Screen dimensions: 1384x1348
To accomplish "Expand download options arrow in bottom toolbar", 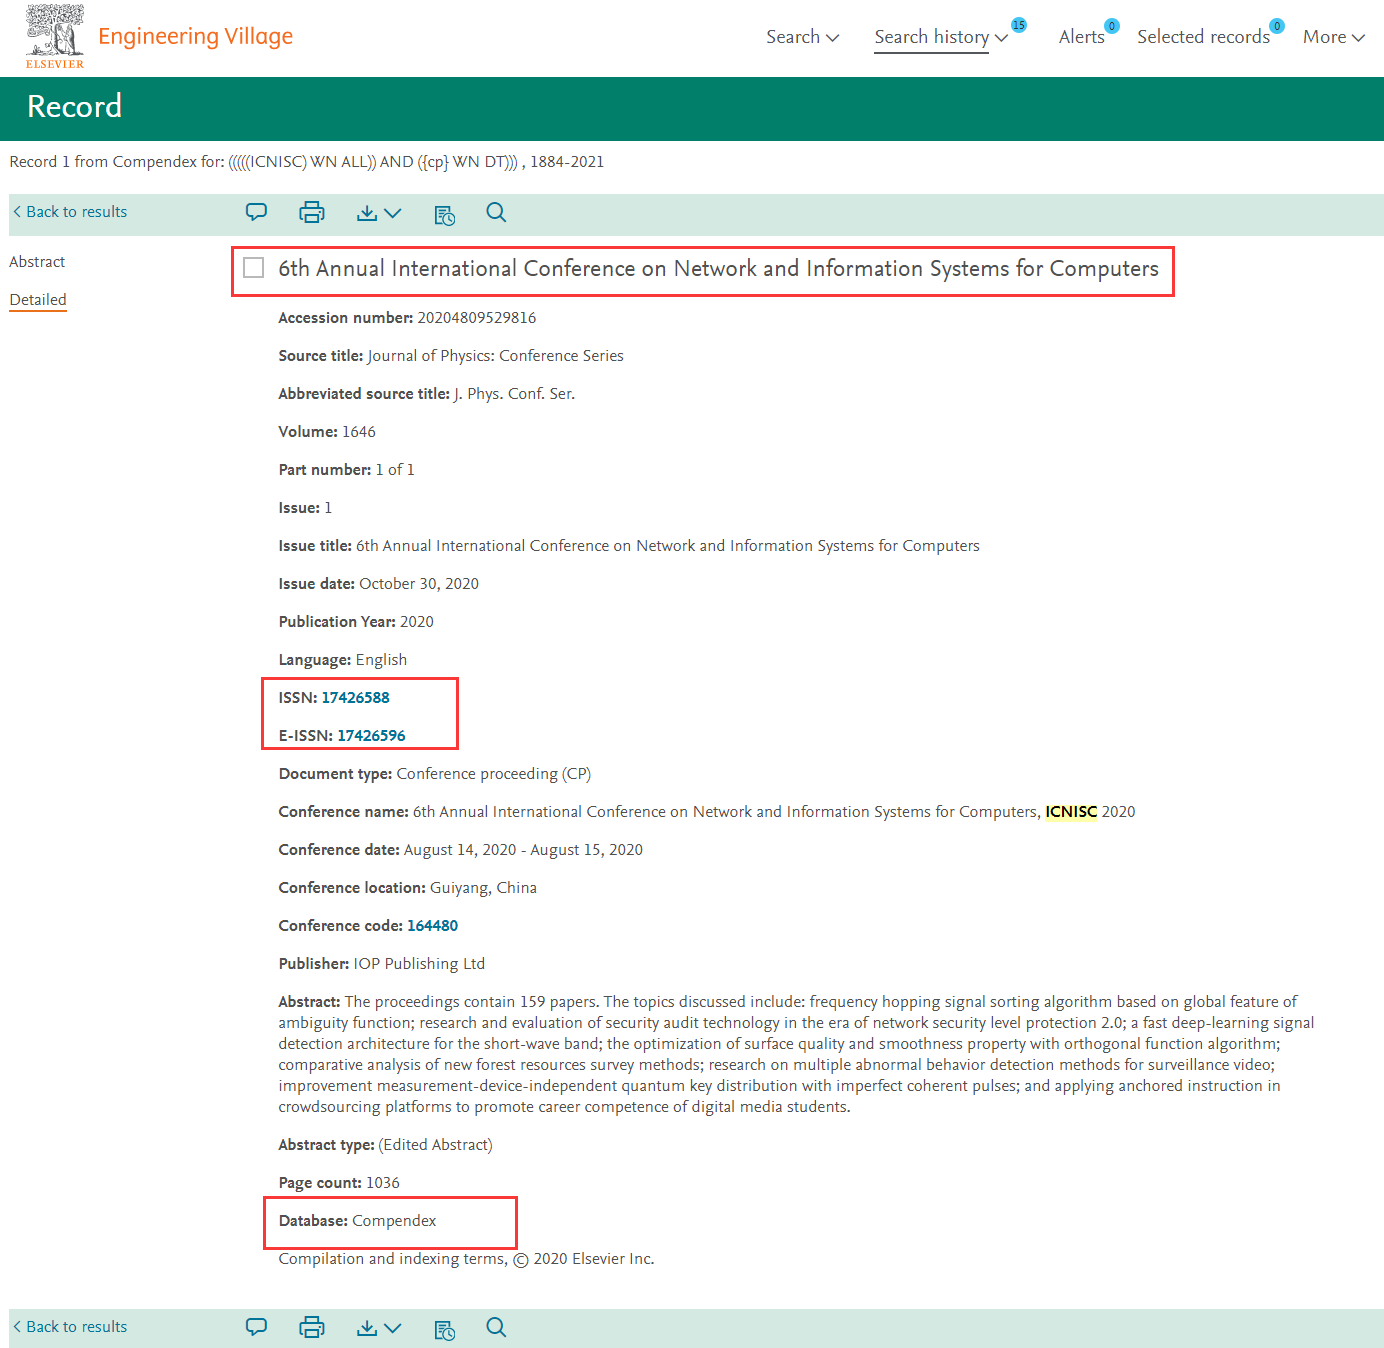I will [393, 1328].
